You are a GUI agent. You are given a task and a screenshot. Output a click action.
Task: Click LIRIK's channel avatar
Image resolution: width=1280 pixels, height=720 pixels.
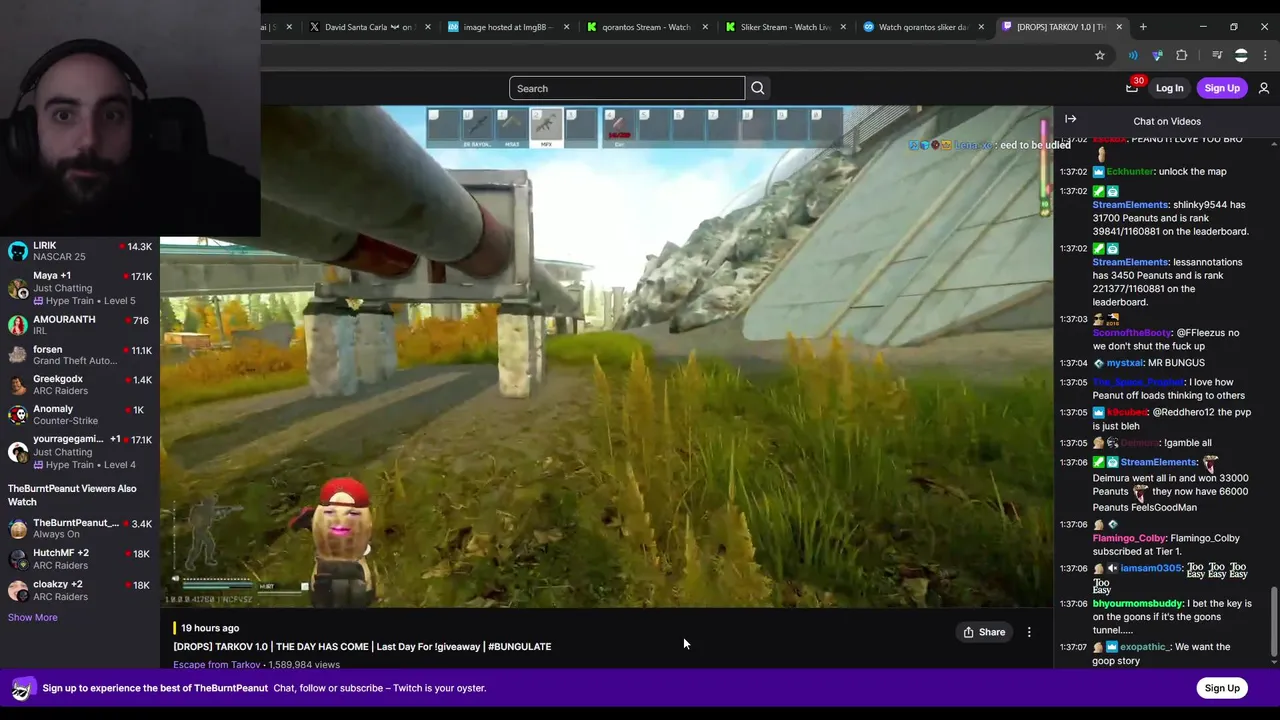[x=18, y=251]
